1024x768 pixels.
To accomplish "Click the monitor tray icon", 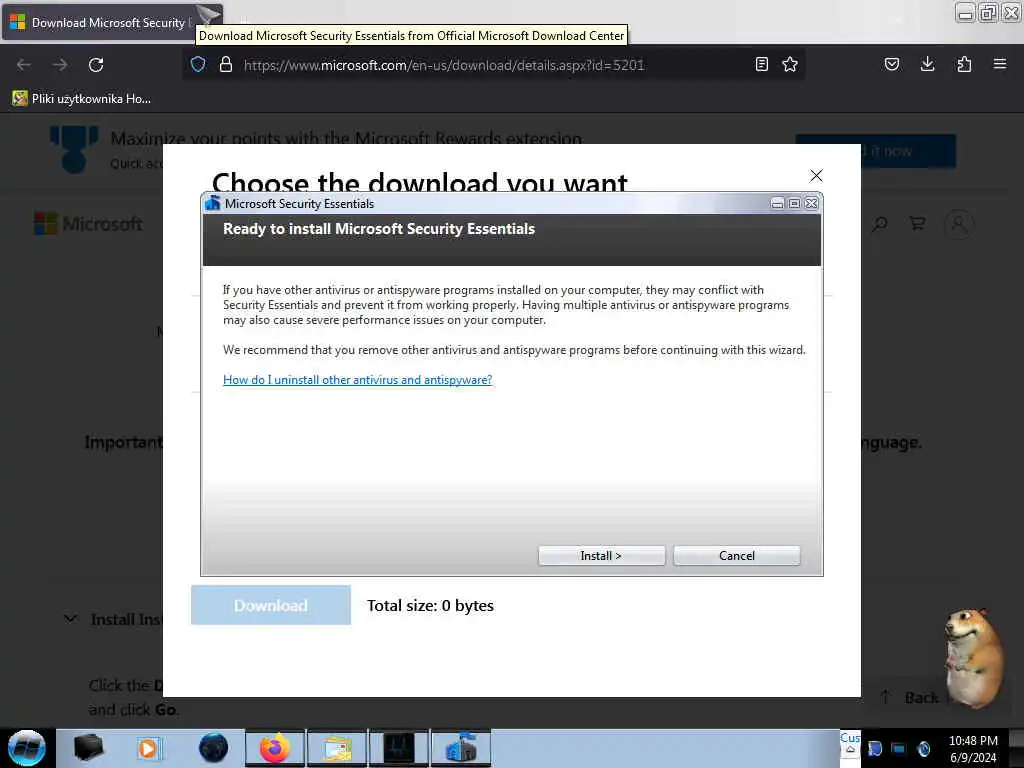I will [899, 748].
